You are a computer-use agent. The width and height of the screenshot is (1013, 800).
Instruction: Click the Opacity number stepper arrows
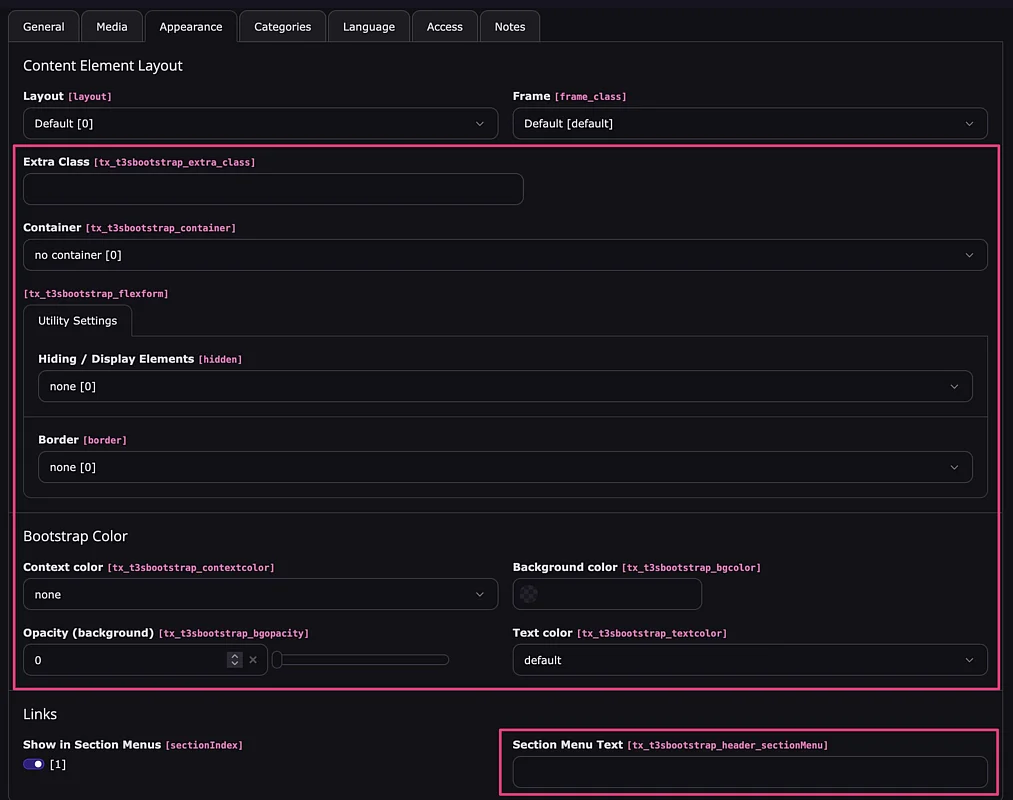[x=234, y=660]
